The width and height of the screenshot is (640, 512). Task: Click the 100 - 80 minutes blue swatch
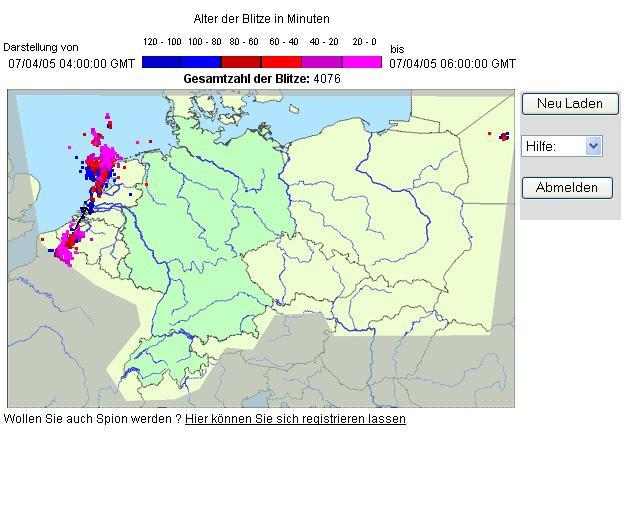(201, 62)
